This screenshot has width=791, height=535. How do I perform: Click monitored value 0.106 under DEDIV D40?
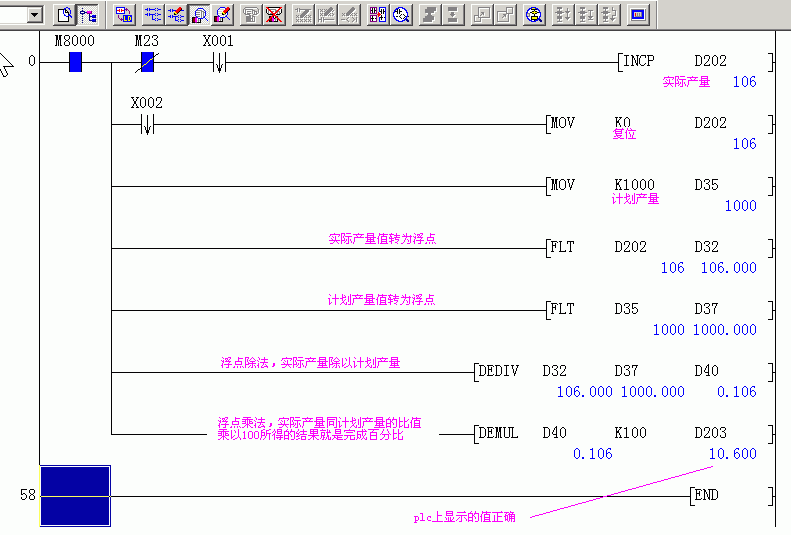737,392
